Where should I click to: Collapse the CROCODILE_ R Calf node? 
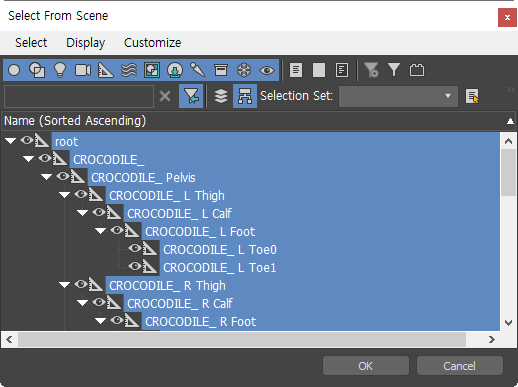click(x=83, y=303)
